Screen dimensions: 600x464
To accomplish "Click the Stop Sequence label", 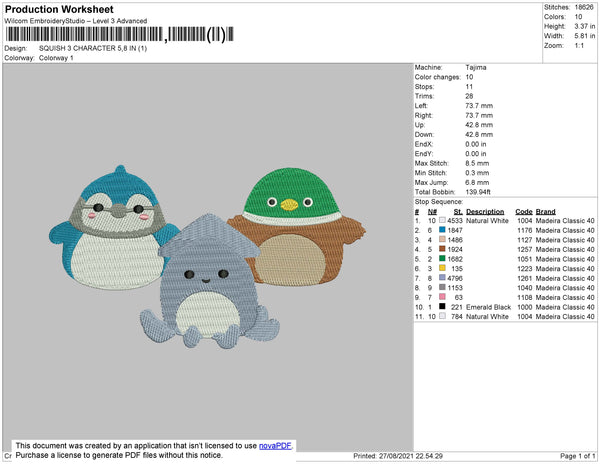I will 439,202.
